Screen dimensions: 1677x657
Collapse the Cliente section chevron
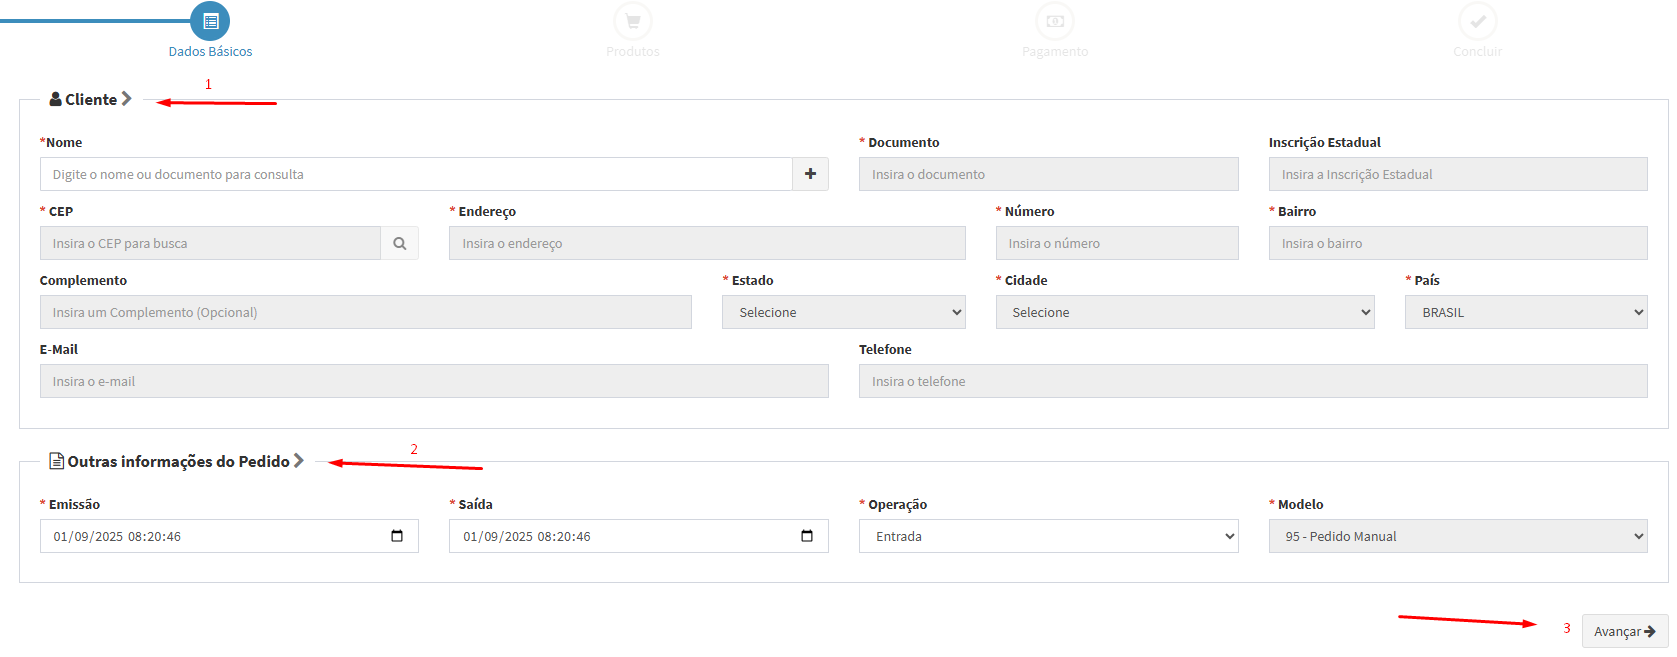(x=127, y=99)
